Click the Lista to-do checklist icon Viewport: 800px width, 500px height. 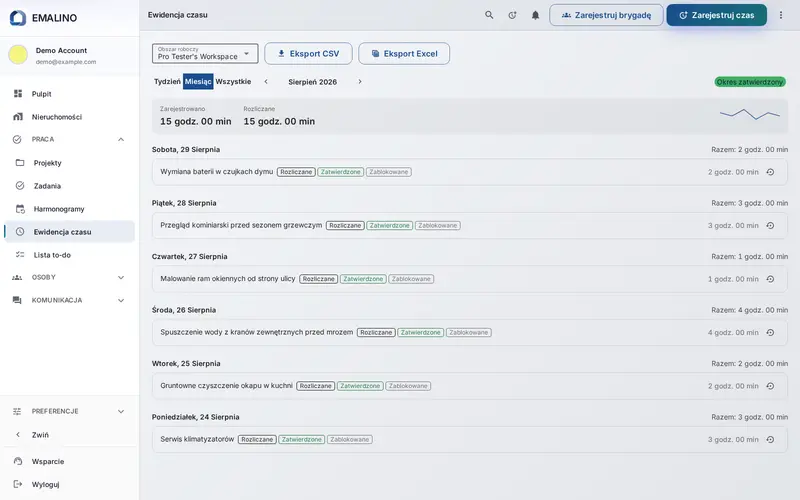(20, 255)
